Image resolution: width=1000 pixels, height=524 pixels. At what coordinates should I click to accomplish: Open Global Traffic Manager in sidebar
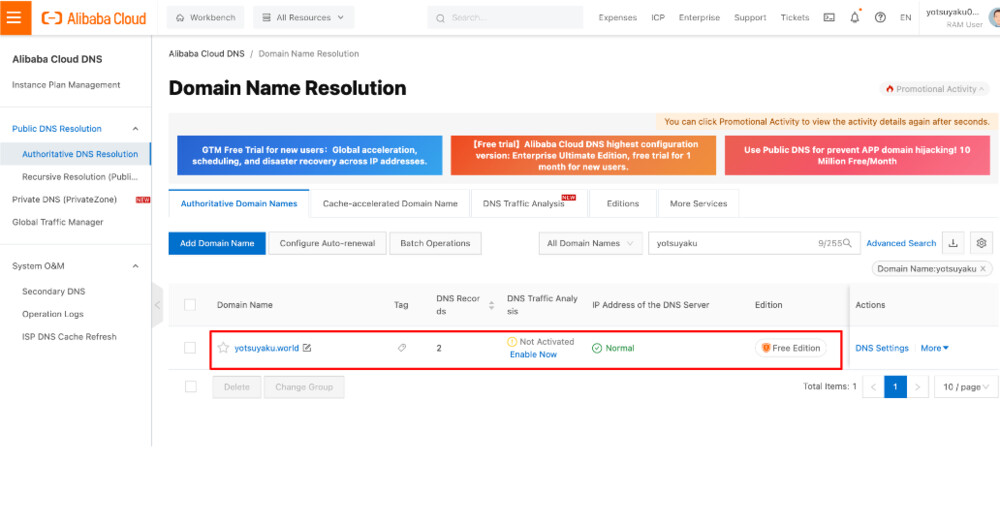pyautogui.click(x=57, y=222)
